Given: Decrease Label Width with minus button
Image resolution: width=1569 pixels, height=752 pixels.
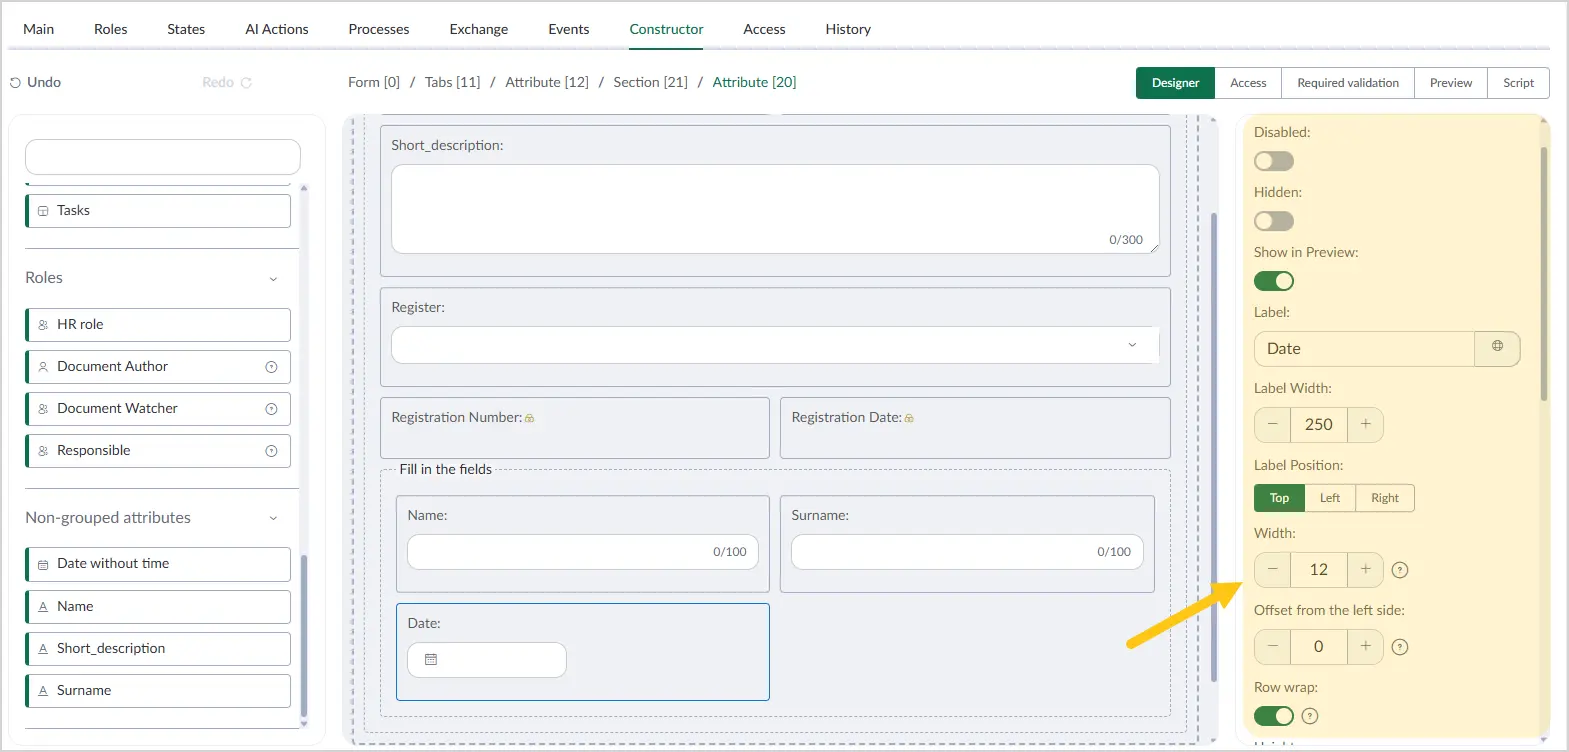Looking at the screenshot, I should tap(1273, 424).
